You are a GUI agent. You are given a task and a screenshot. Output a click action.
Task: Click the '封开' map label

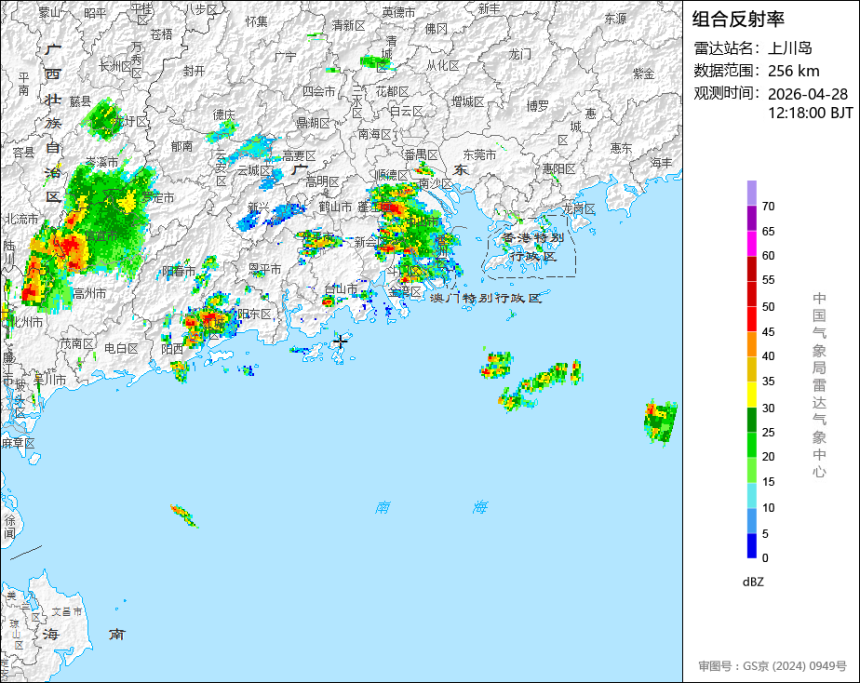pos(194,71)
